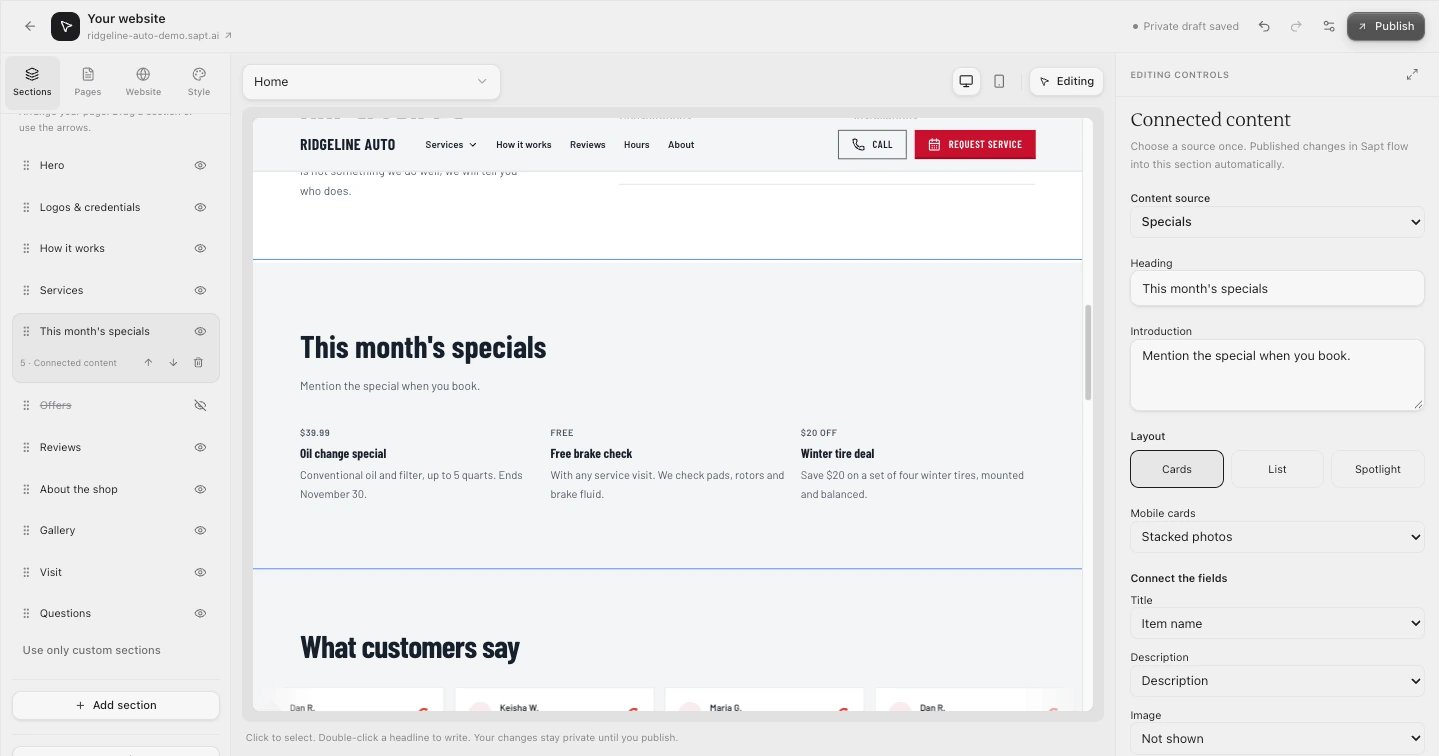The image size is (1439, 756).
Task: Switch to the Pages tab
Action: [x=88, y=82]
